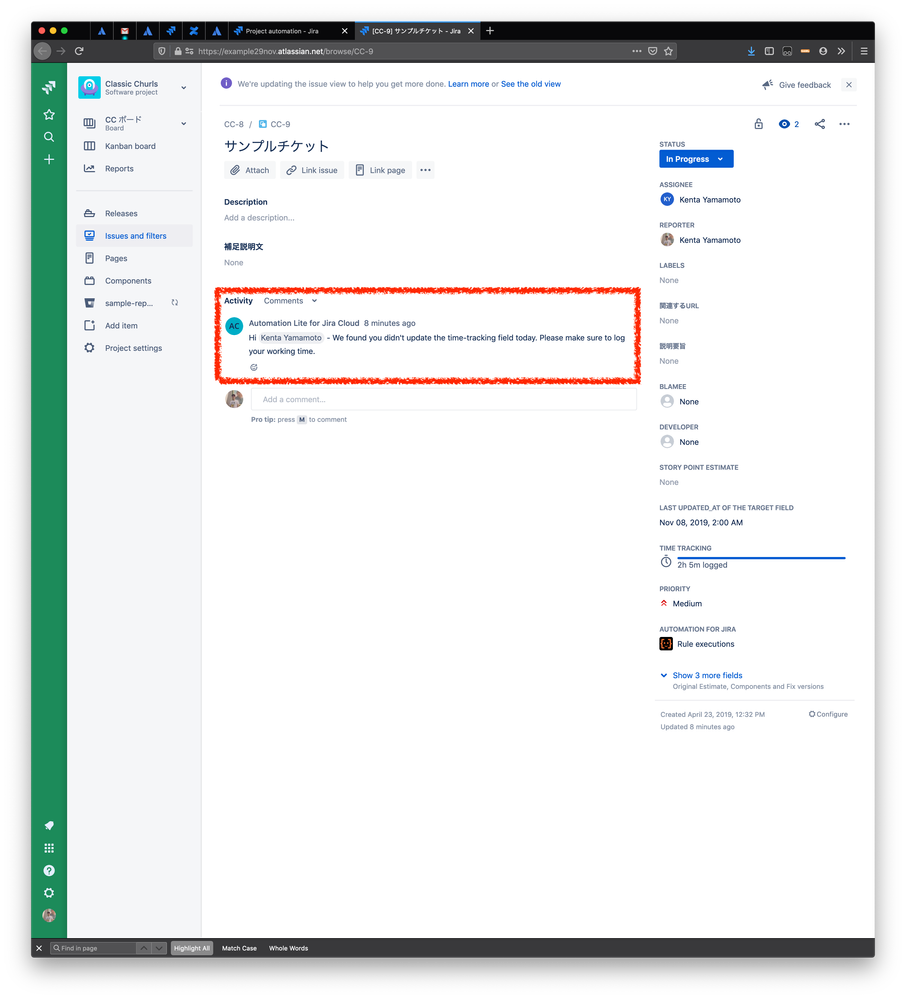Open starred and recent star icon
Screen dimensions: 906x999
[48, 115]
